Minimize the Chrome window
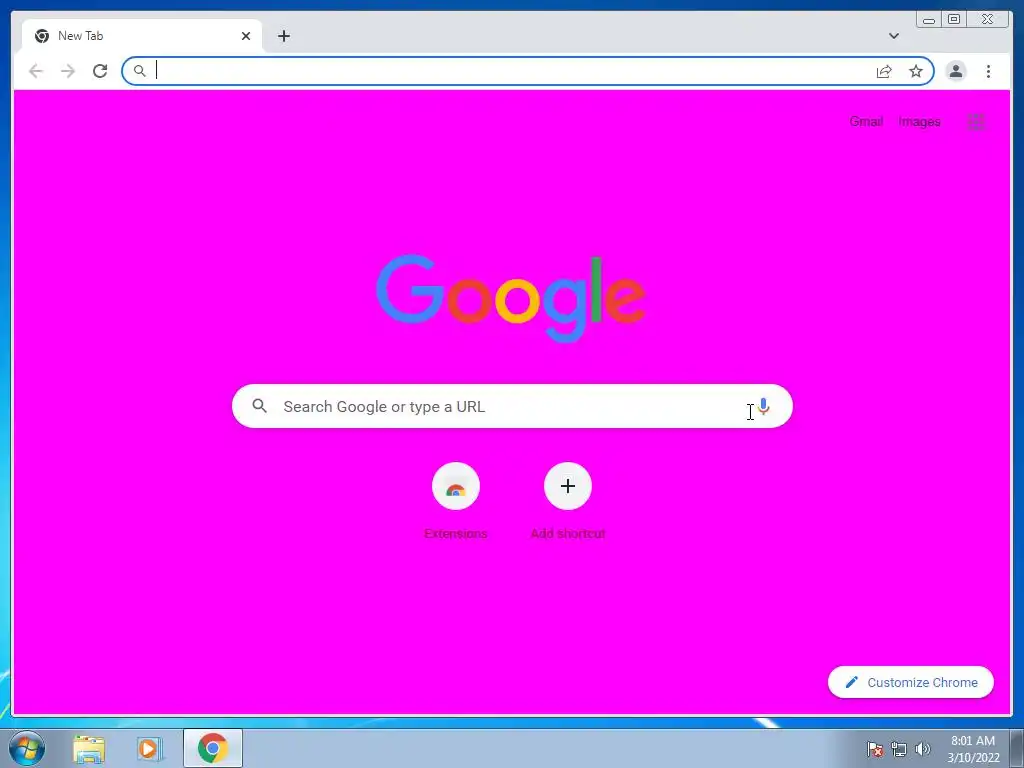The width and height of the screenshot is (1024, 768). coord(929,20)
